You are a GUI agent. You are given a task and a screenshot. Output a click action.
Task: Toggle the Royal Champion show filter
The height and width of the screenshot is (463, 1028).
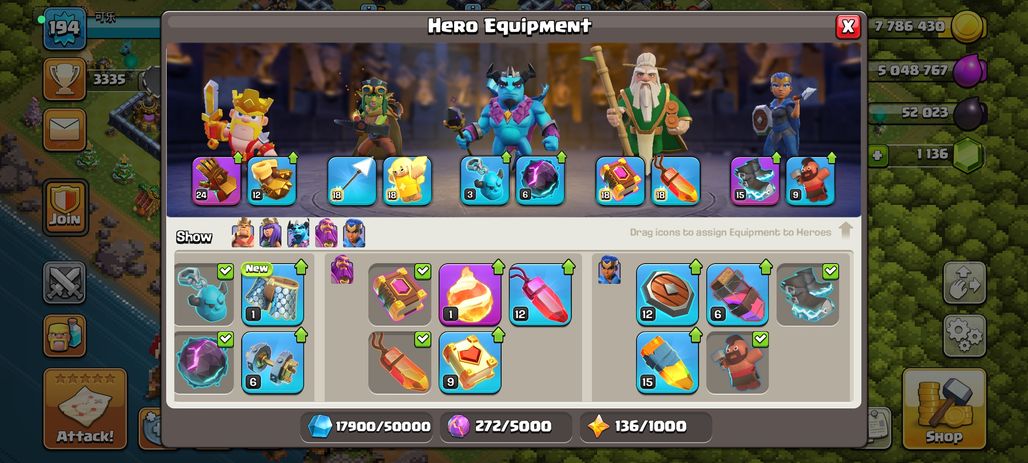354,233
